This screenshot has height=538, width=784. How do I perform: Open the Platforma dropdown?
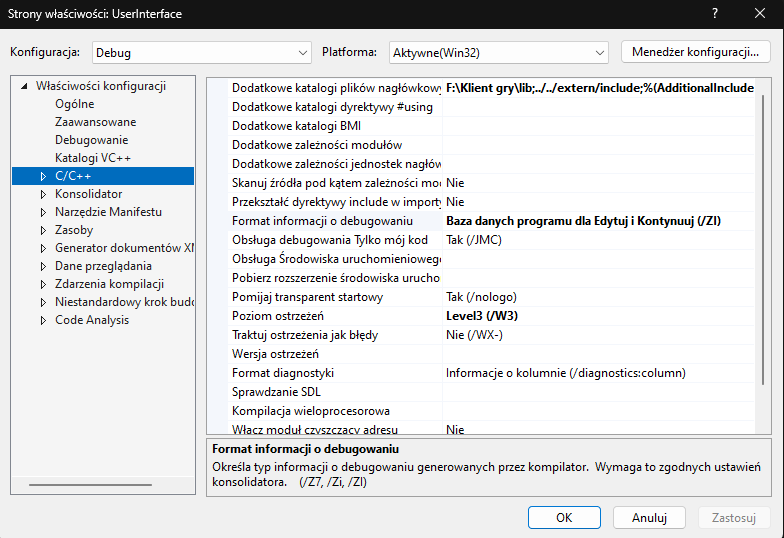click(x=498, y=52)
